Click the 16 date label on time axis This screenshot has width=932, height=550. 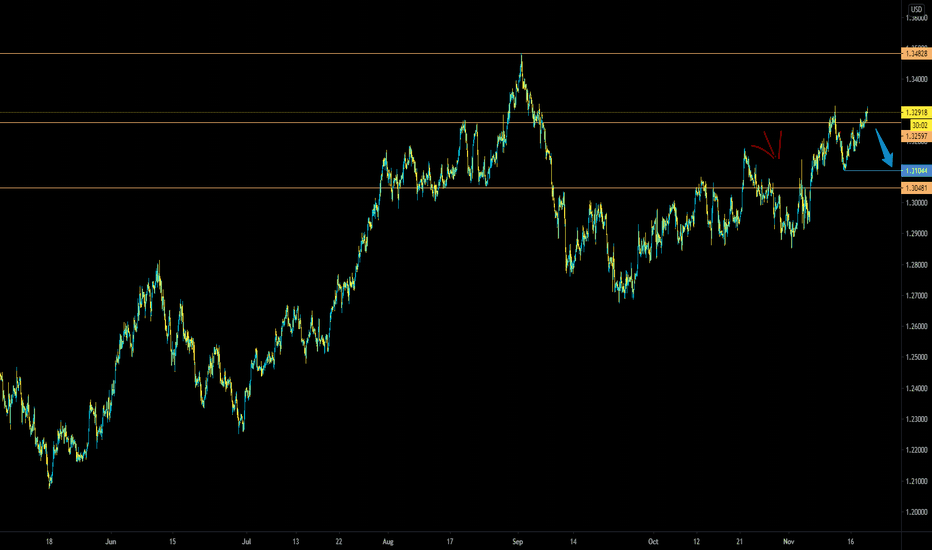click(x=851, y=542)
